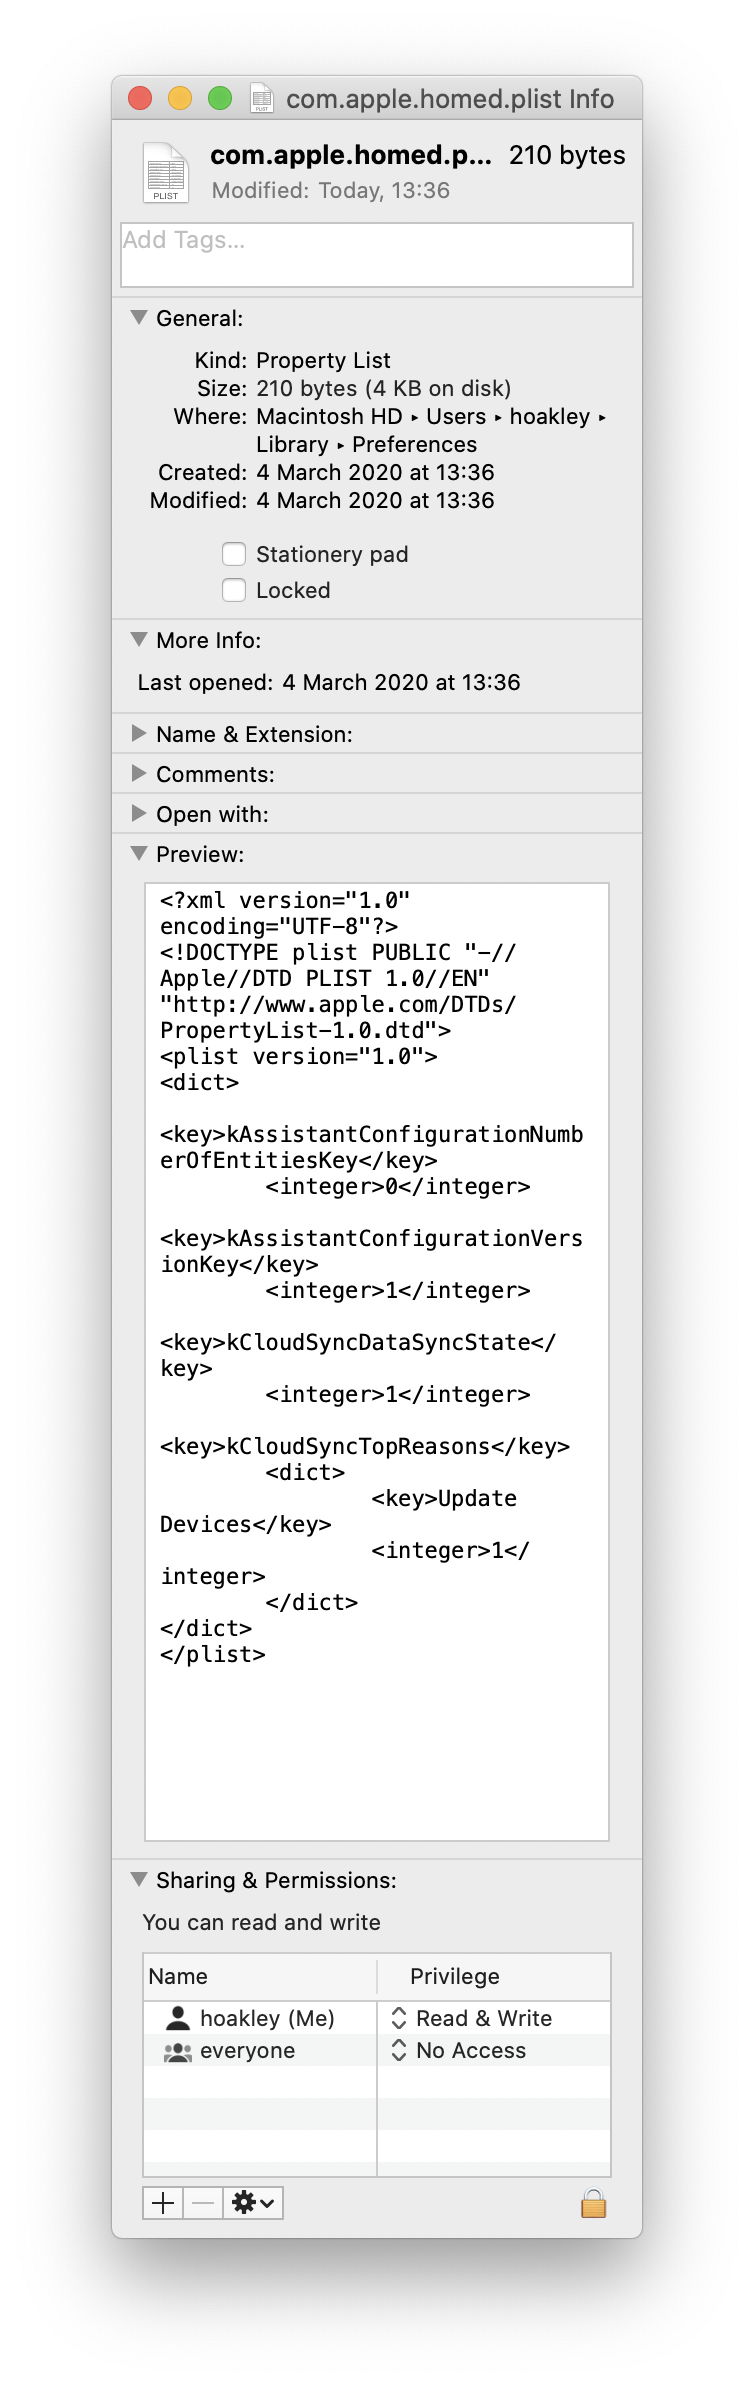754x2386 pixels.
Task: Enable the Stationery pad checkbox
Action: click(x=233, y=553)
